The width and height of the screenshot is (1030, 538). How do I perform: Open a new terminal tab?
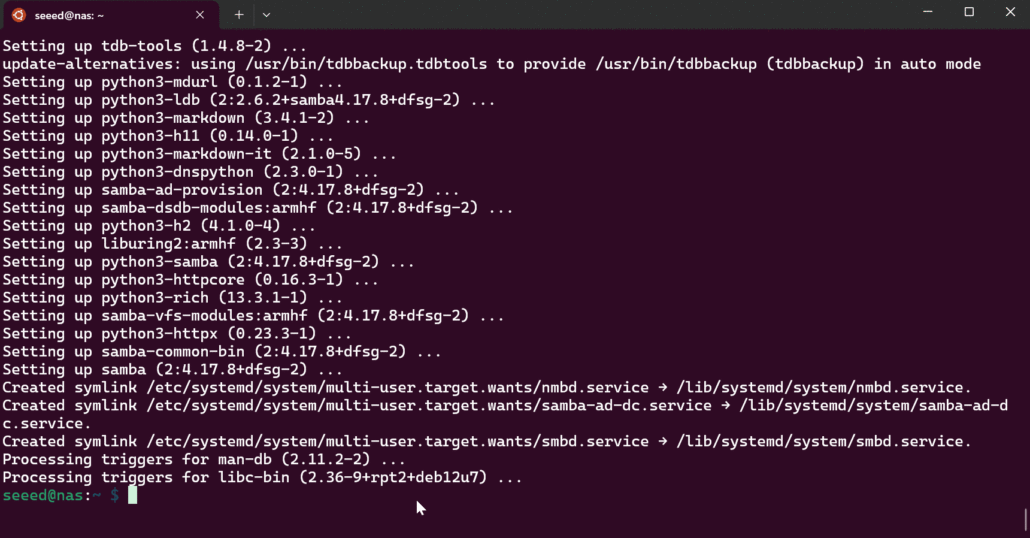pyautogui.click(x=239, y=15)
